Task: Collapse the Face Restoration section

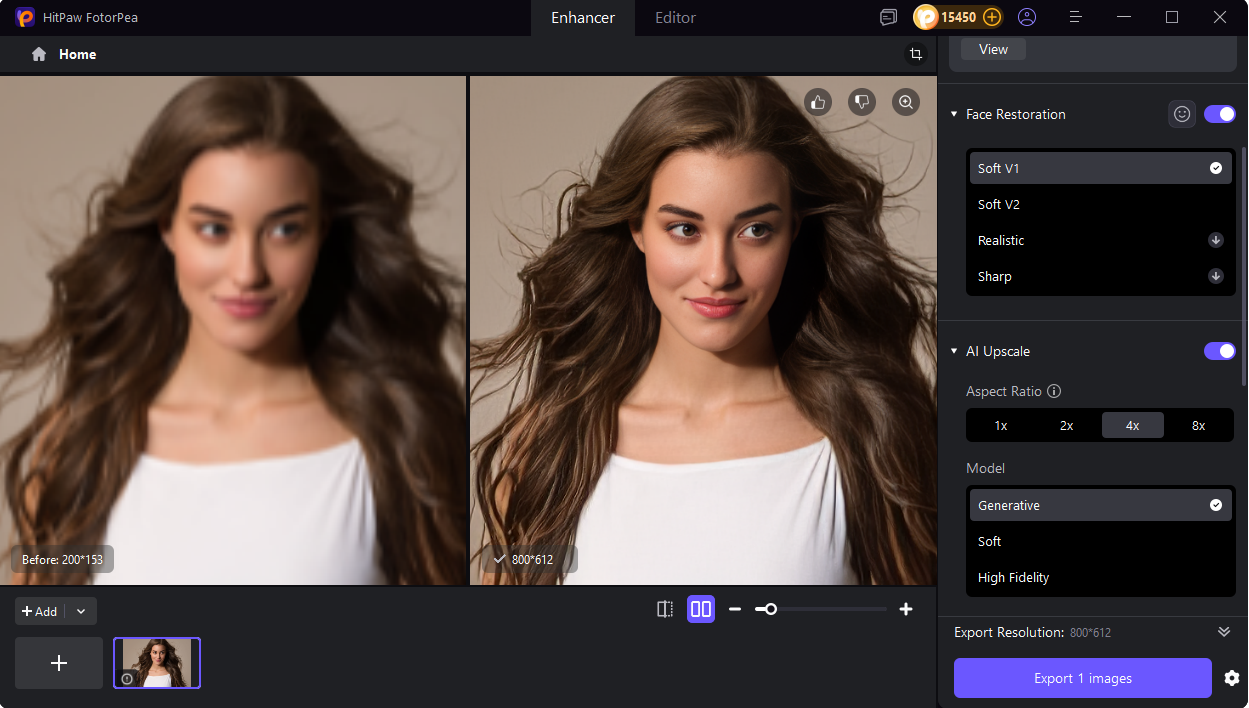Action: tap(954, 114)
